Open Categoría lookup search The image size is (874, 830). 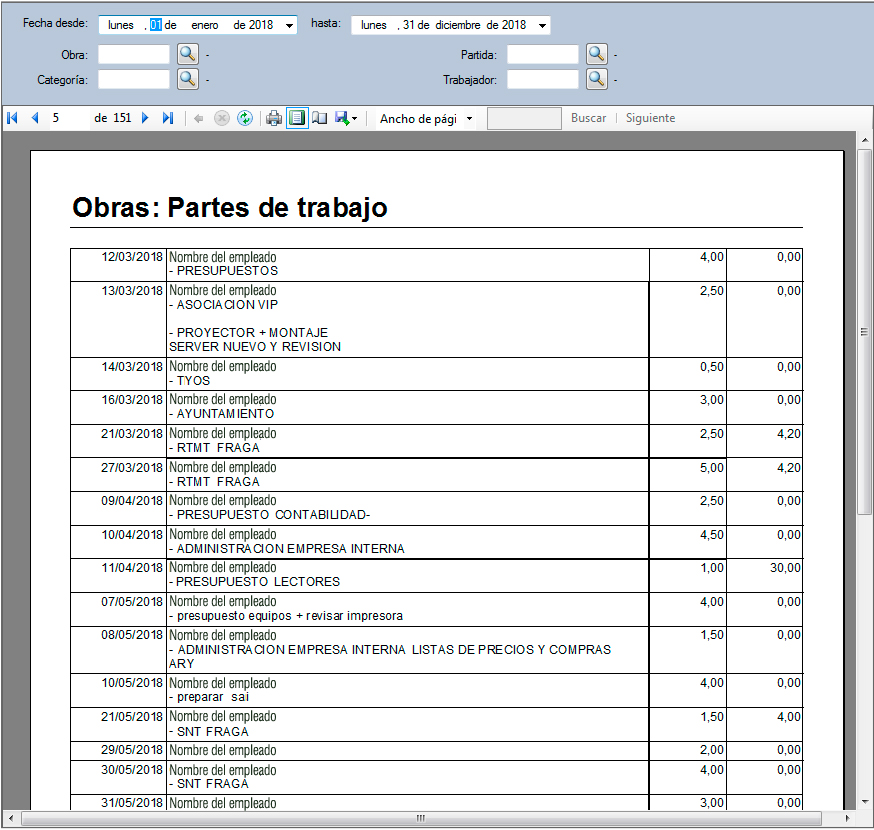[188, 79]
